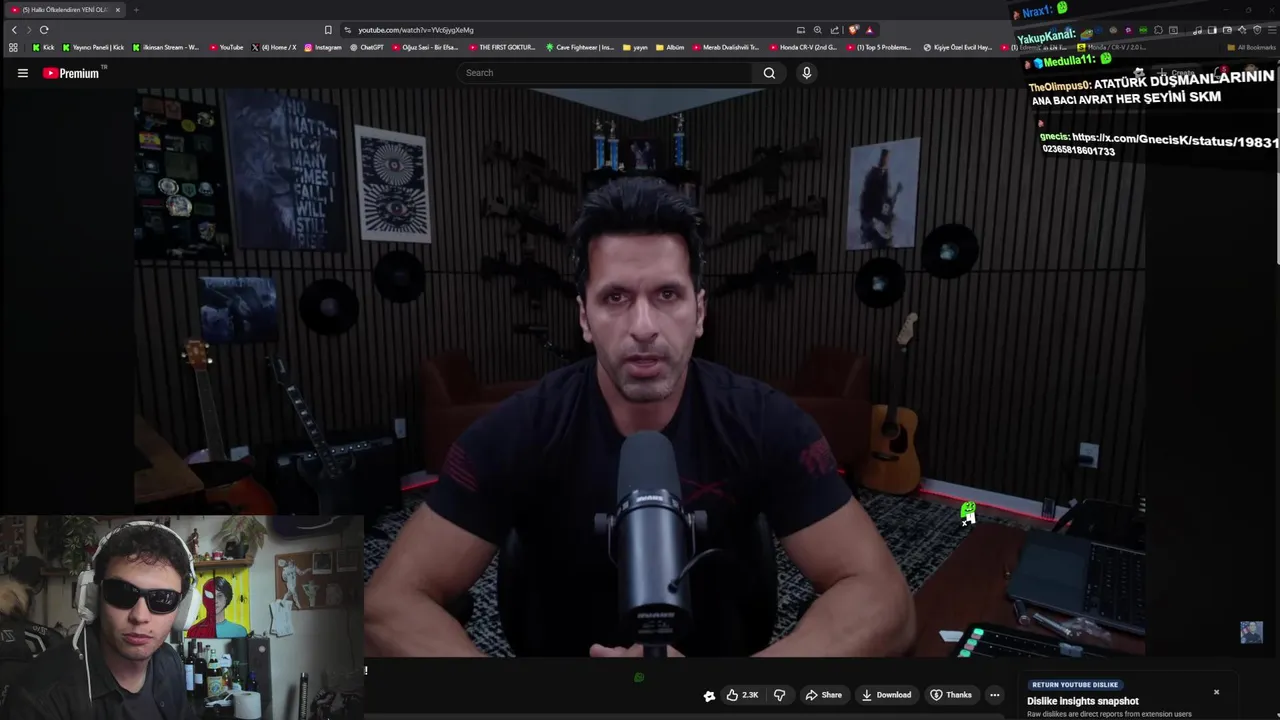Open site info icon left of URL
The width and height of the screenshot is (1280, 720).
pos(347,30)
